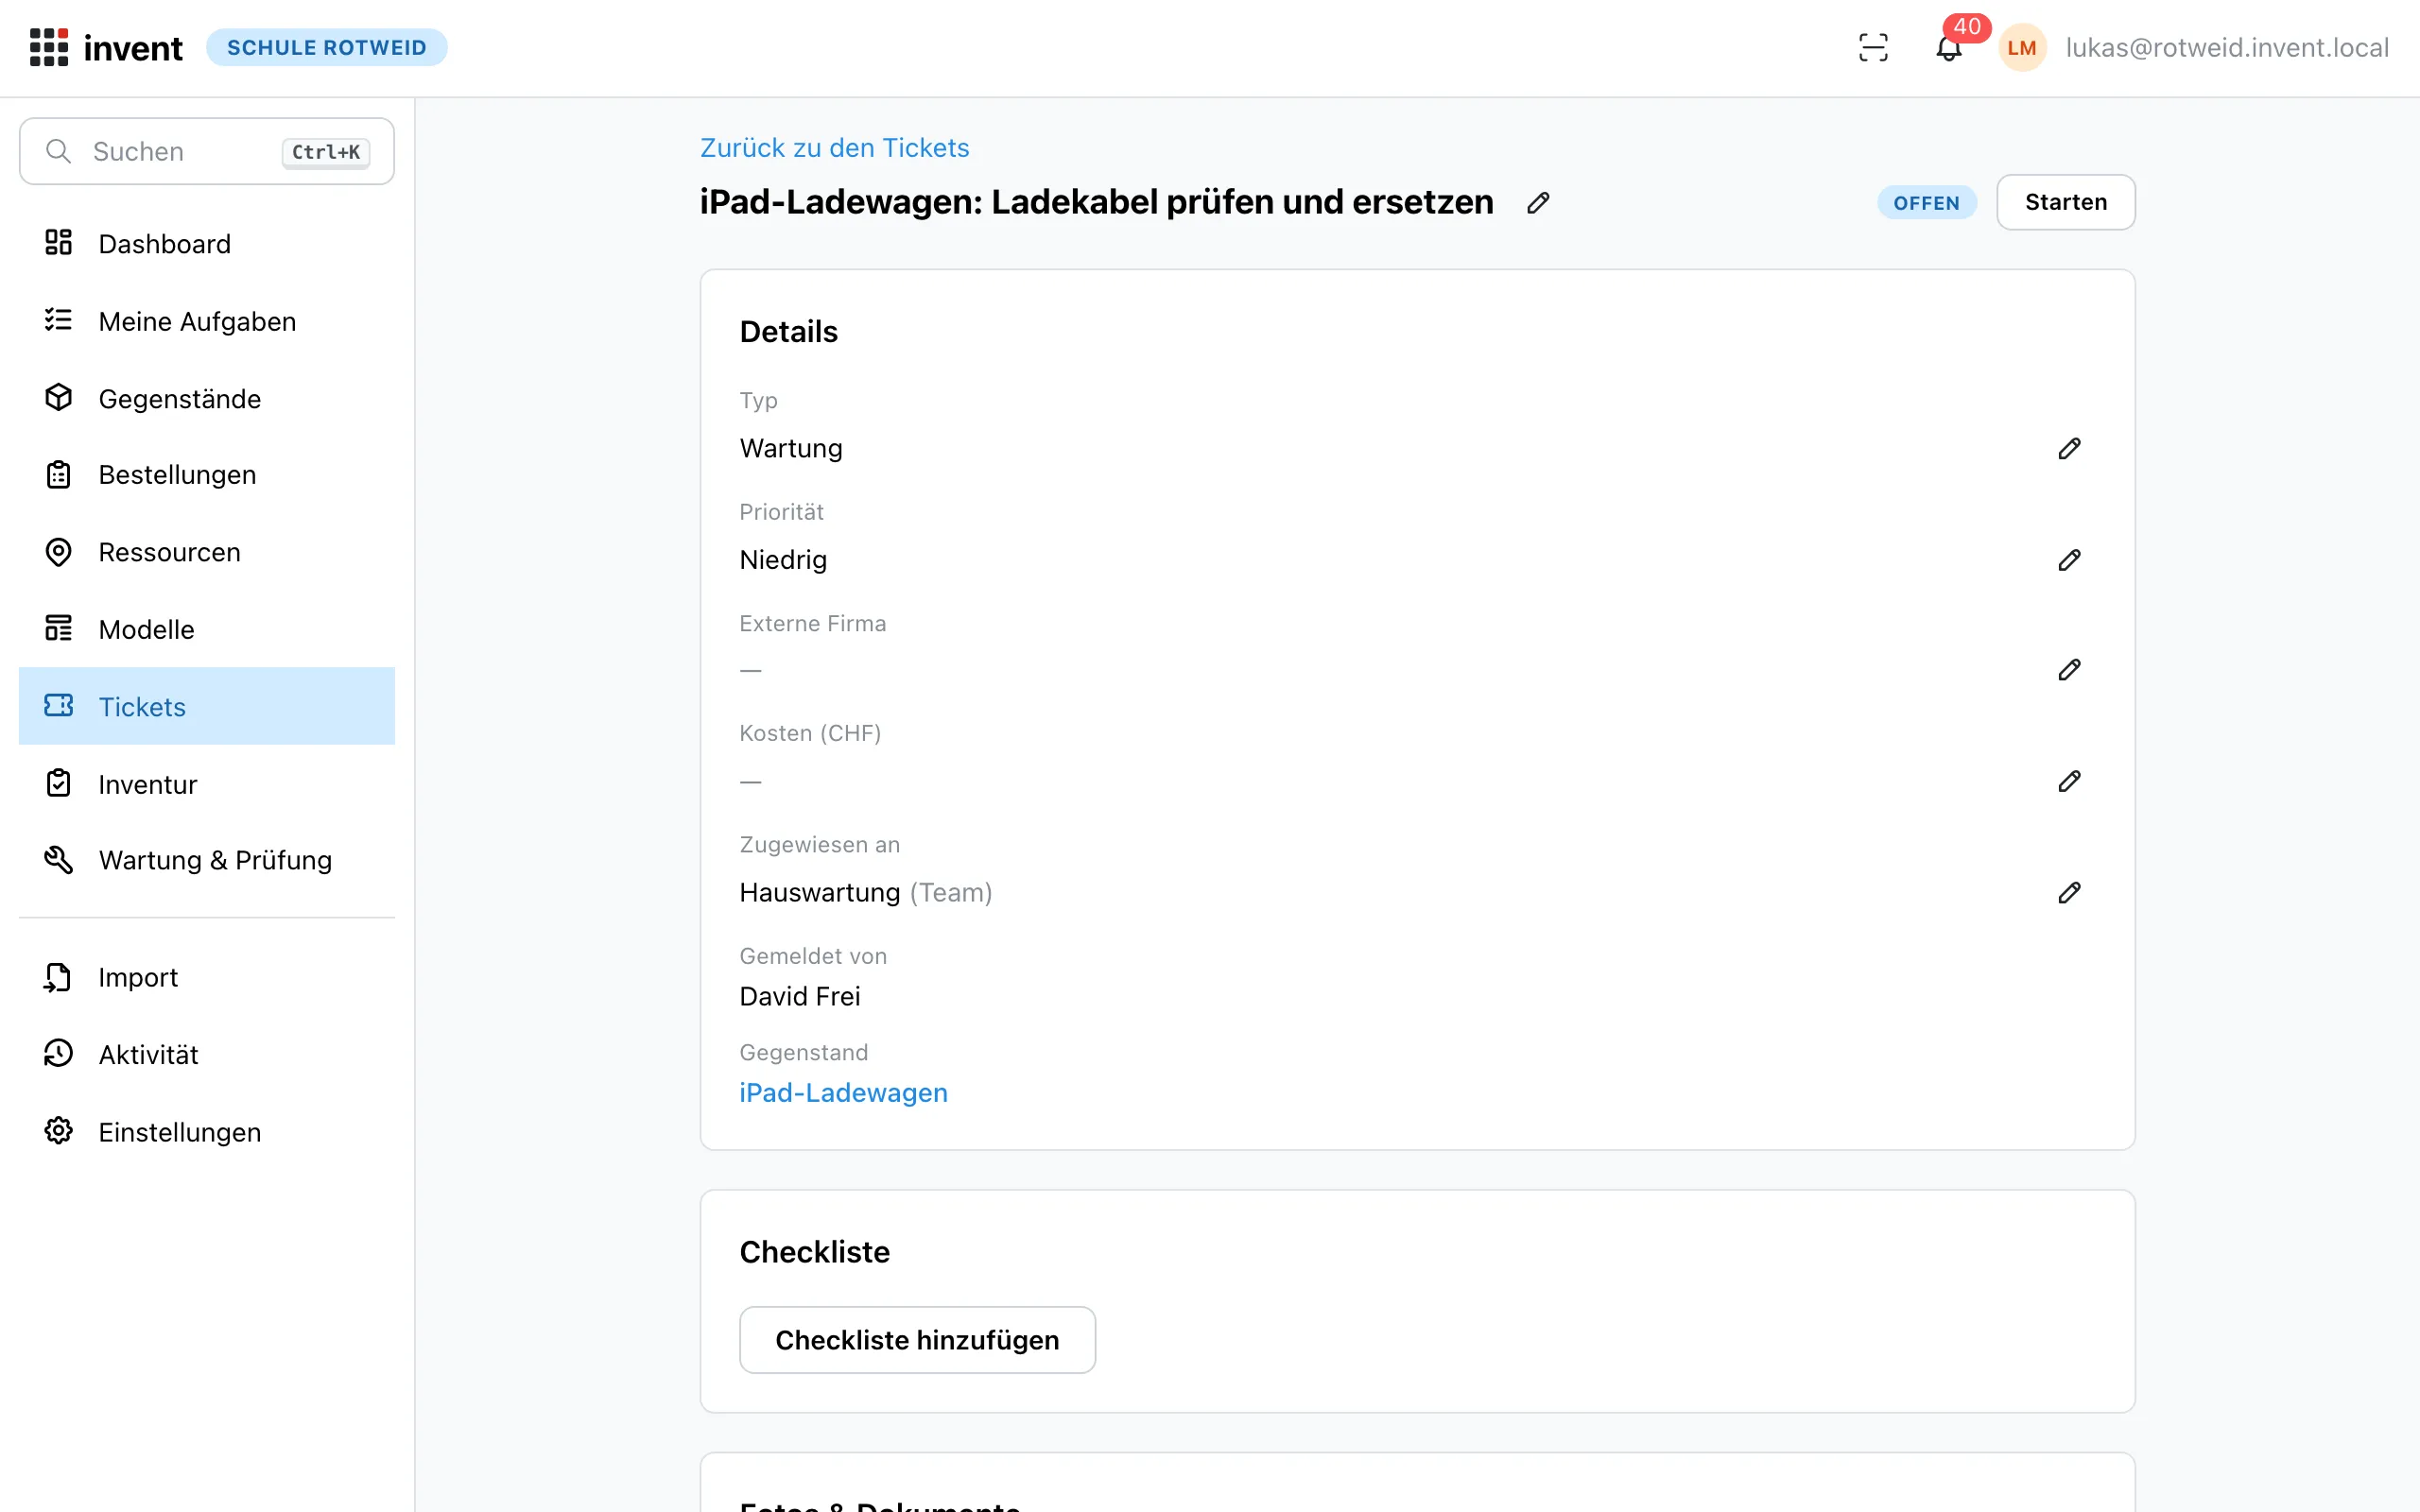Click the Wartung & Prüfung wrench icon
The height and width of the screenshot is (1512, 2420).
pos(59,859)
